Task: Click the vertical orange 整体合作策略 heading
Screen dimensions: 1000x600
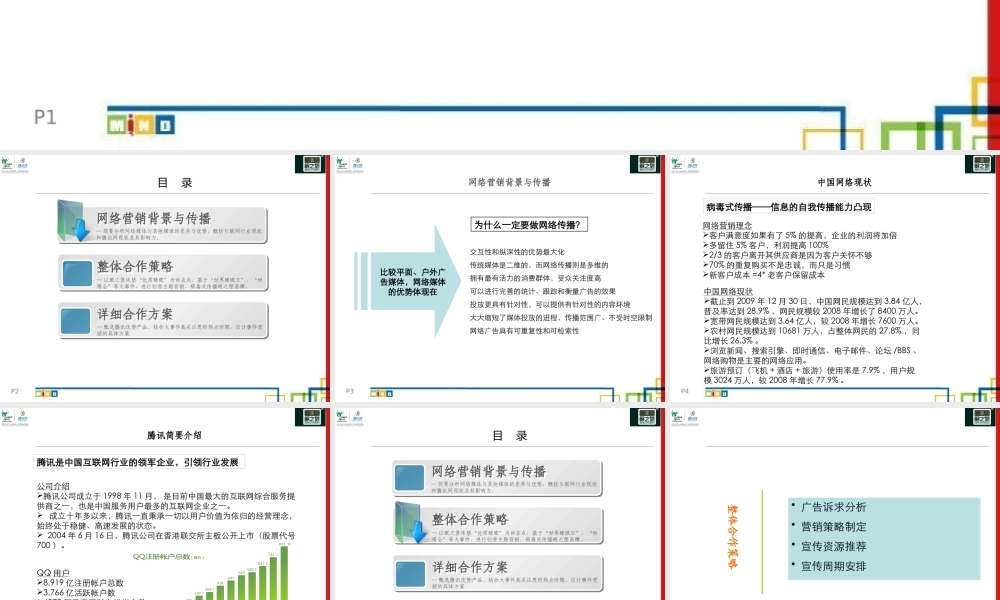Action: tap(733, 537)
